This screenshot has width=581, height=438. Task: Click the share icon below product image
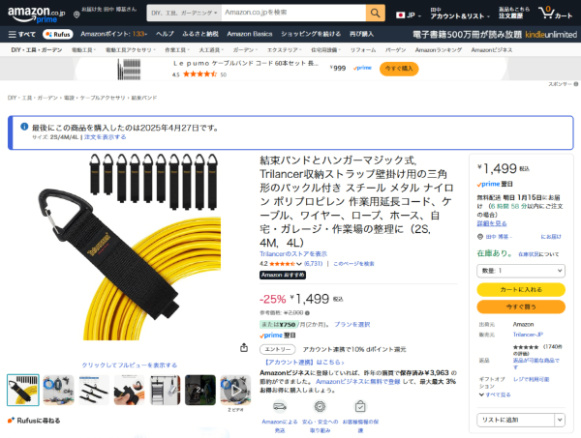pyautogui.click(x=244, y=348)
